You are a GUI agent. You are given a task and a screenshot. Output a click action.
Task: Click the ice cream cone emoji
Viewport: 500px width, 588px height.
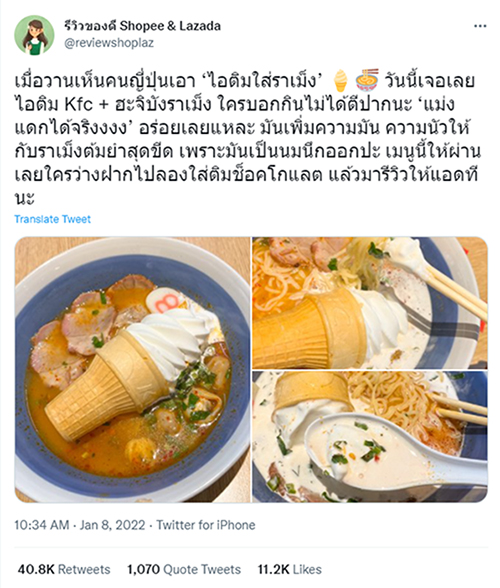[x=340, y=80]
